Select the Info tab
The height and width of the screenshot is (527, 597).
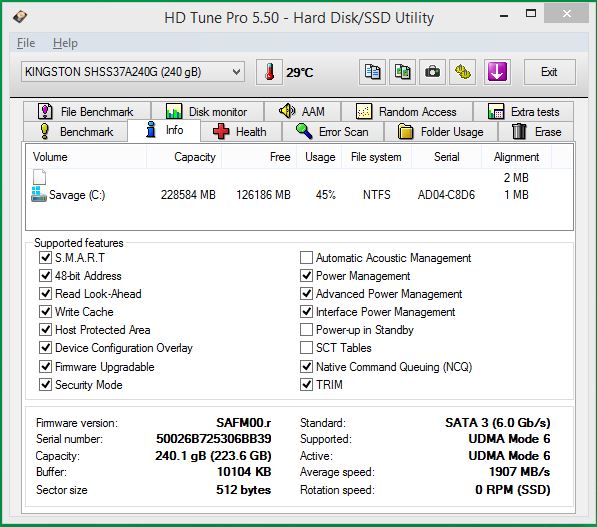point(164,130)
